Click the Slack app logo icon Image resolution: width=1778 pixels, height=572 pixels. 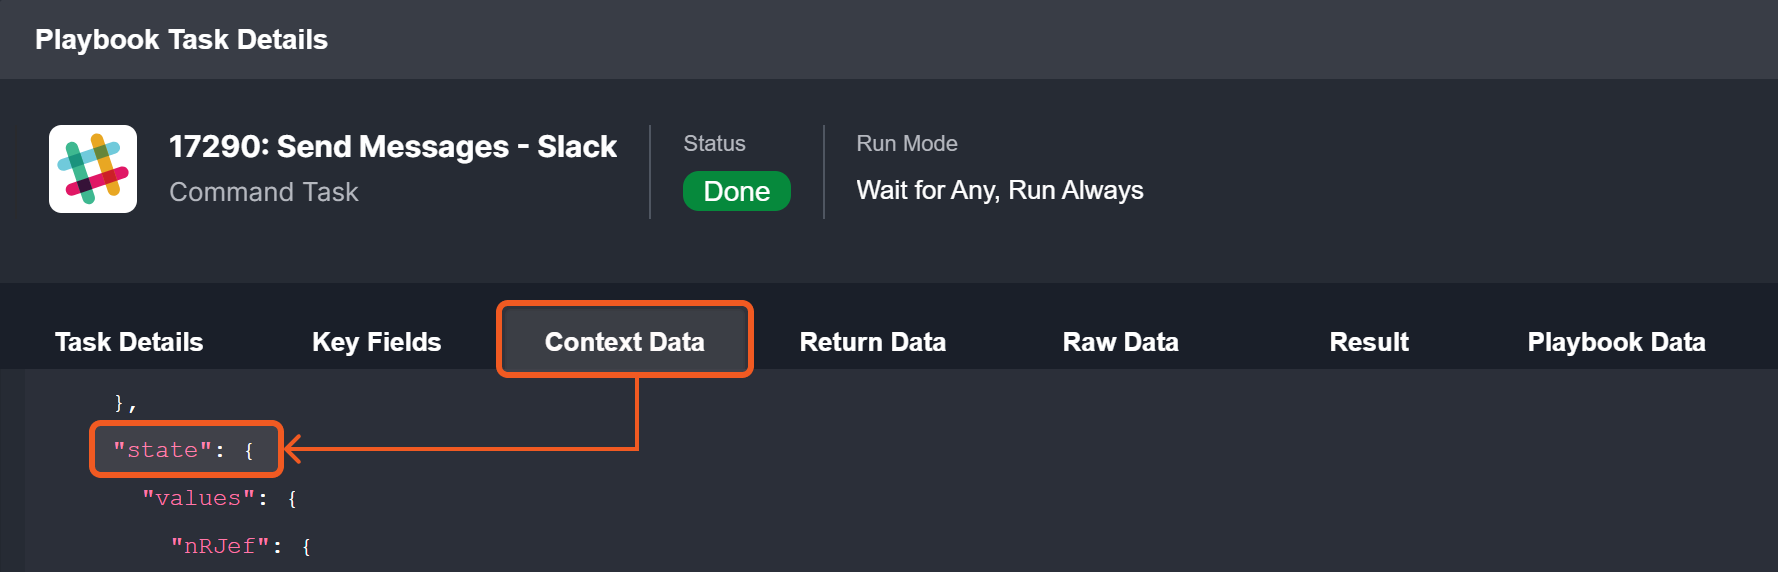tap(93, 169)
